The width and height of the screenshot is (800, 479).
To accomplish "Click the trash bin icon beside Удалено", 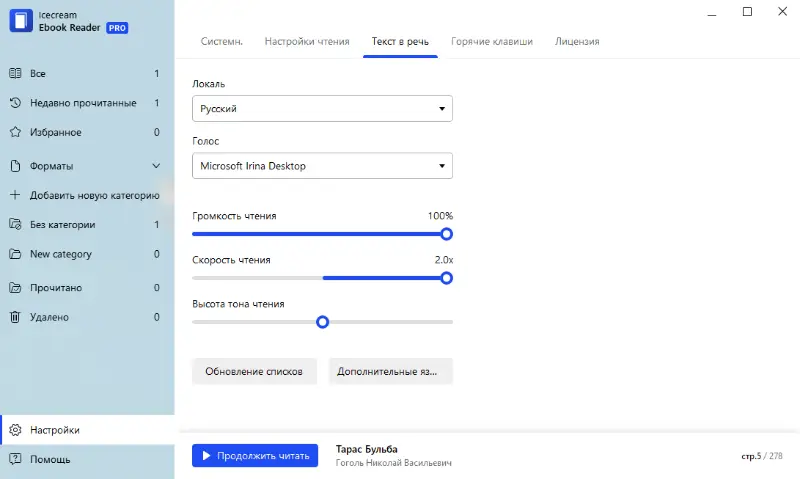I will (x=15, y=317).
